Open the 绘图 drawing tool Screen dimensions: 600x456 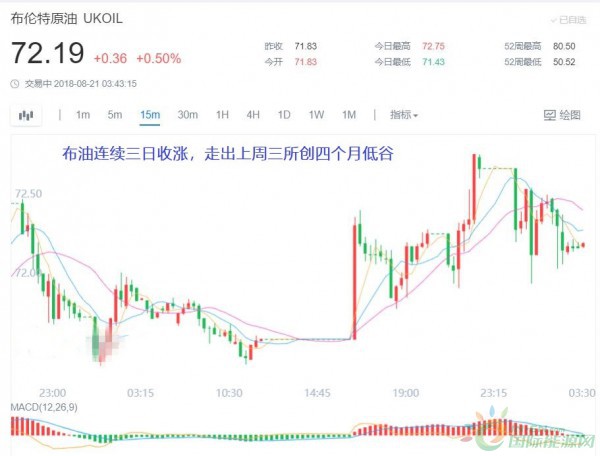(562, 115)
